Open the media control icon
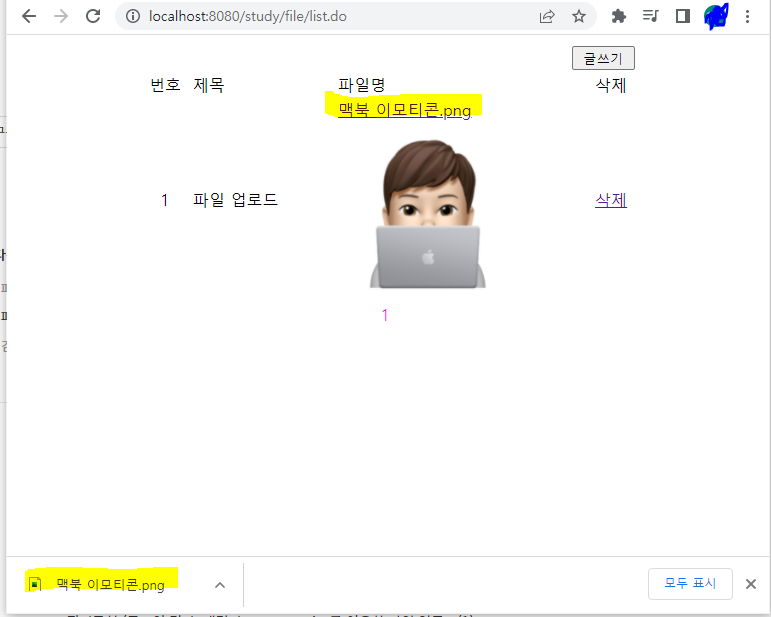The image size is (771, 617). click(651, 16)
